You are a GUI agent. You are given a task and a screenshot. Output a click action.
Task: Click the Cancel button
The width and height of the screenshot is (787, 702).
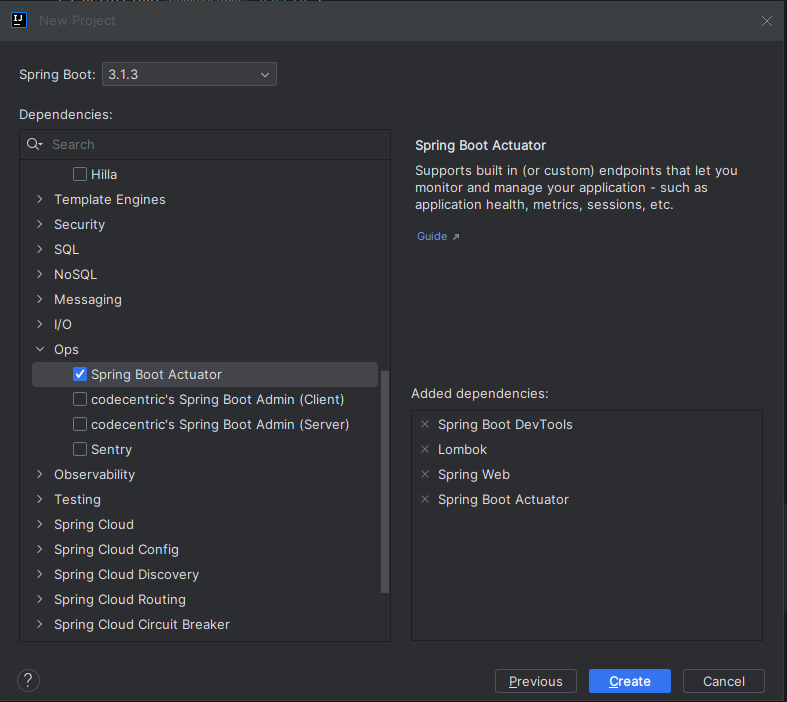tap(724, 681)
